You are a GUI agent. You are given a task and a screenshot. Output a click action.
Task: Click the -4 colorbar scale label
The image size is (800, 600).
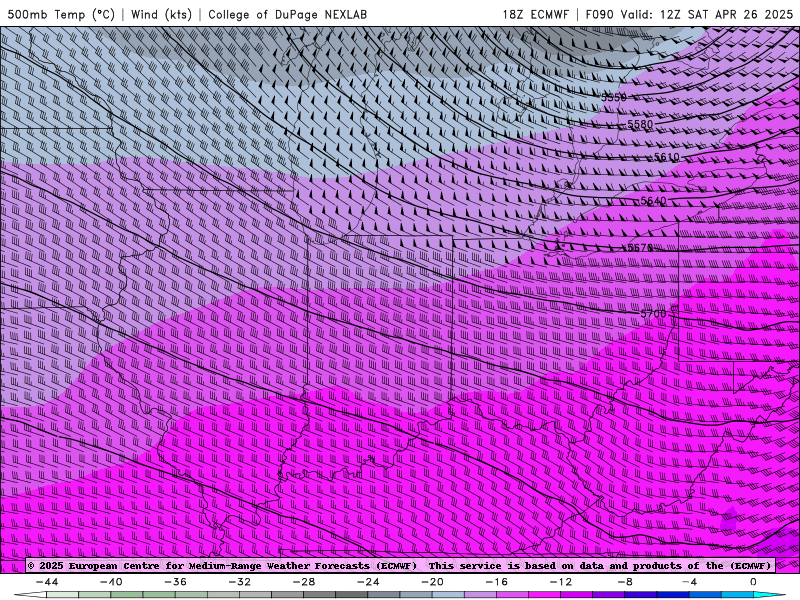(689, 582)
